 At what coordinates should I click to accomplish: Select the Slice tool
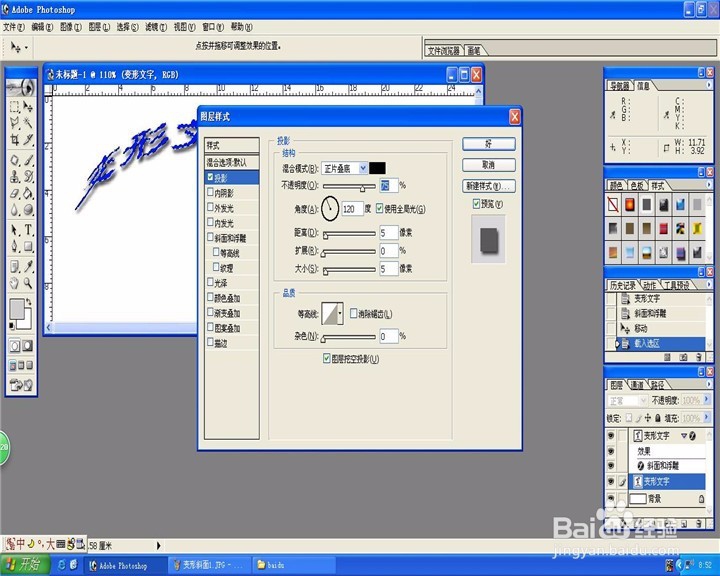point(28,139)
